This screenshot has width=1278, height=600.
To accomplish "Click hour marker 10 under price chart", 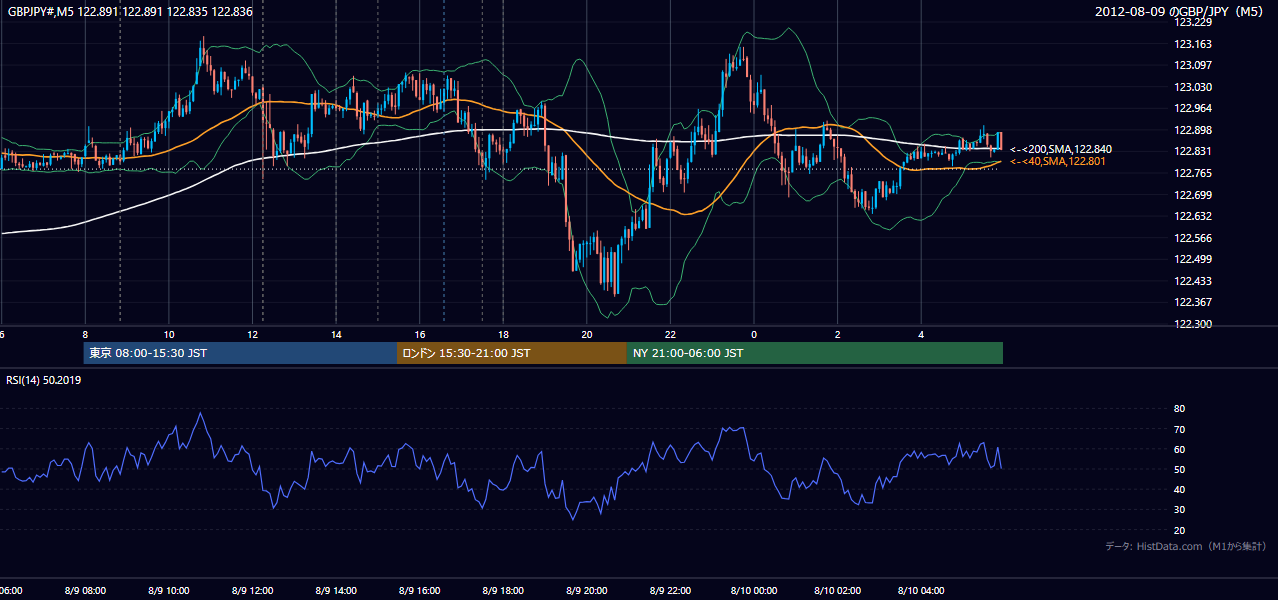I will (x=169, y=334).
